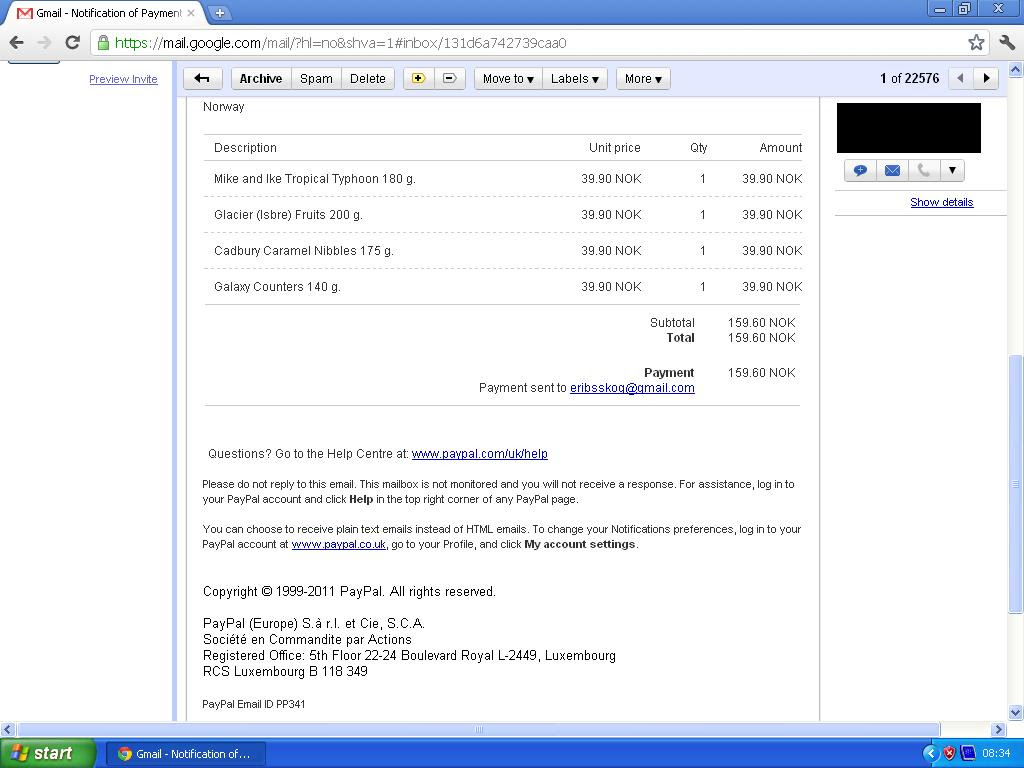The width and height of the screenshot is (1024, 768).
Task: Click the blue monitor tray icon
Action: pos(968,754)
